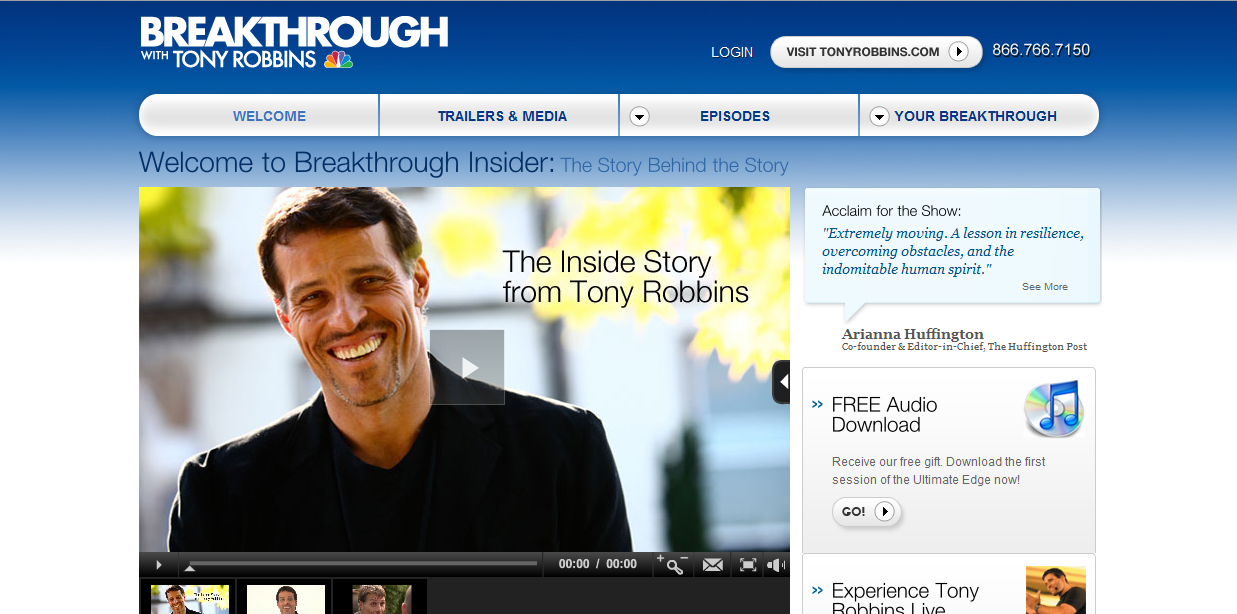This screenshot has height=614, width=1237.
Task: Select the Trailers & Media tab
Action: (500, 115)
